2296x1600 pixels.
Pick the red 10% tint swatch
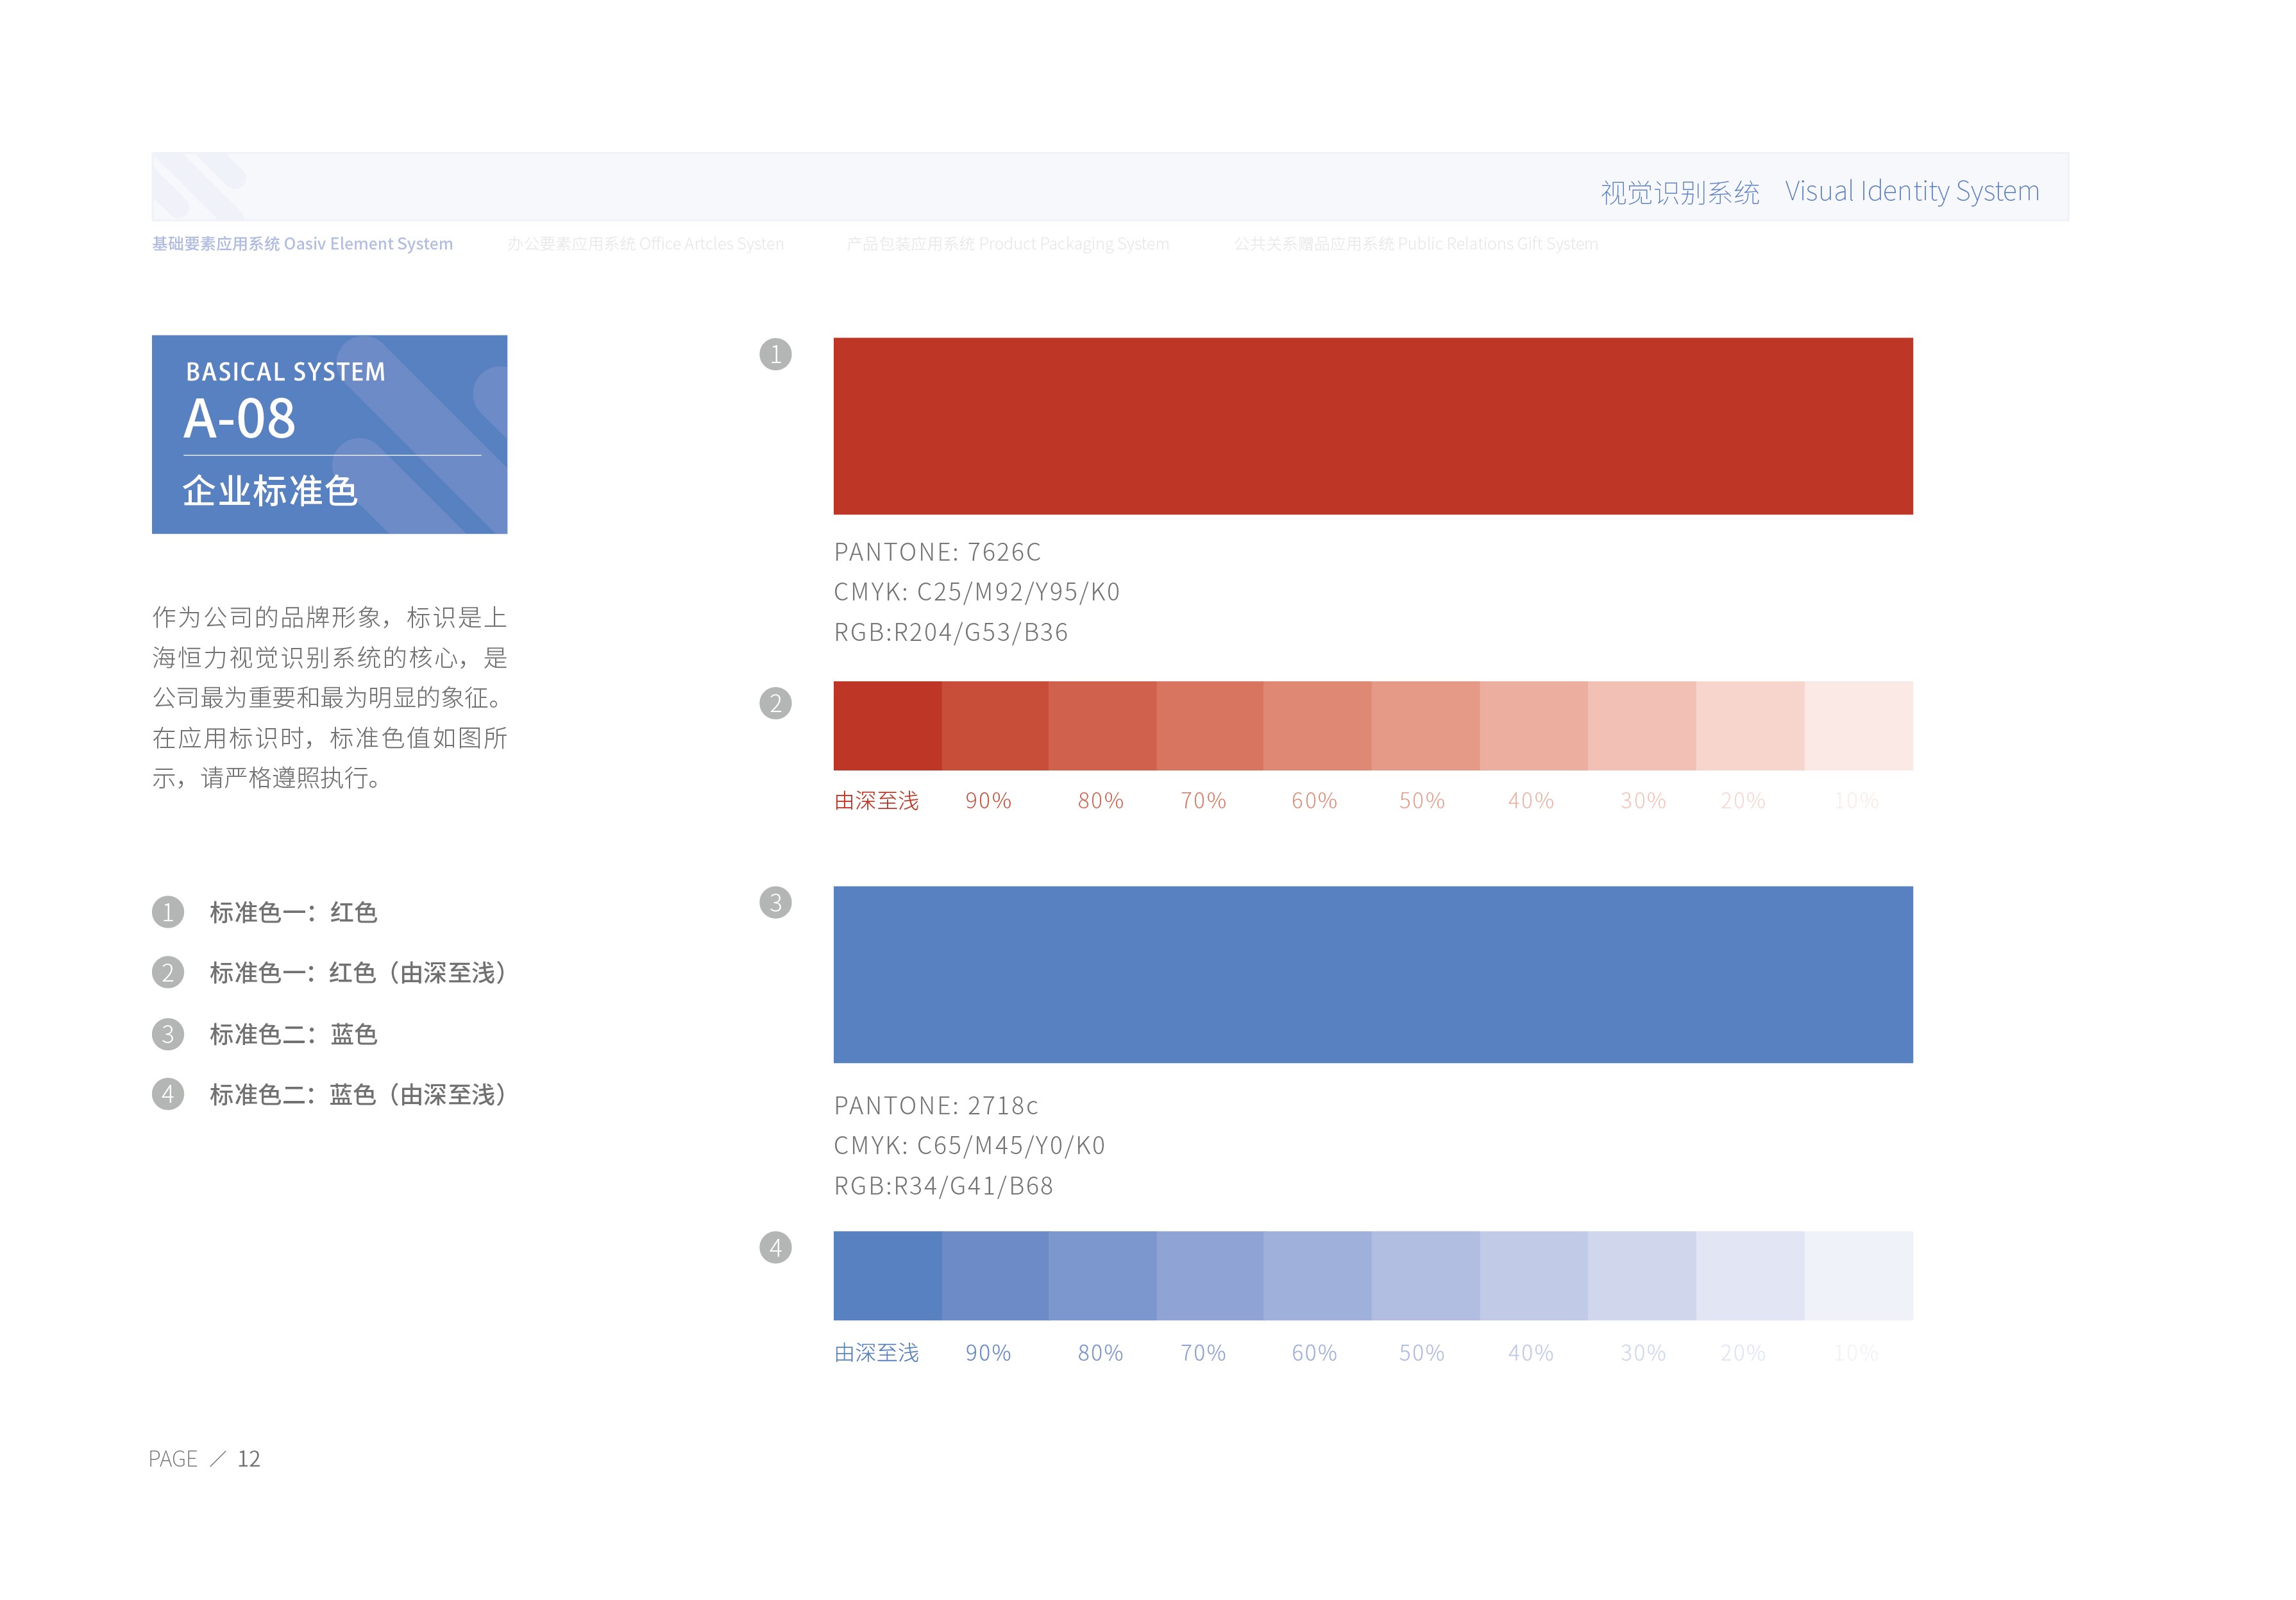1859,726
